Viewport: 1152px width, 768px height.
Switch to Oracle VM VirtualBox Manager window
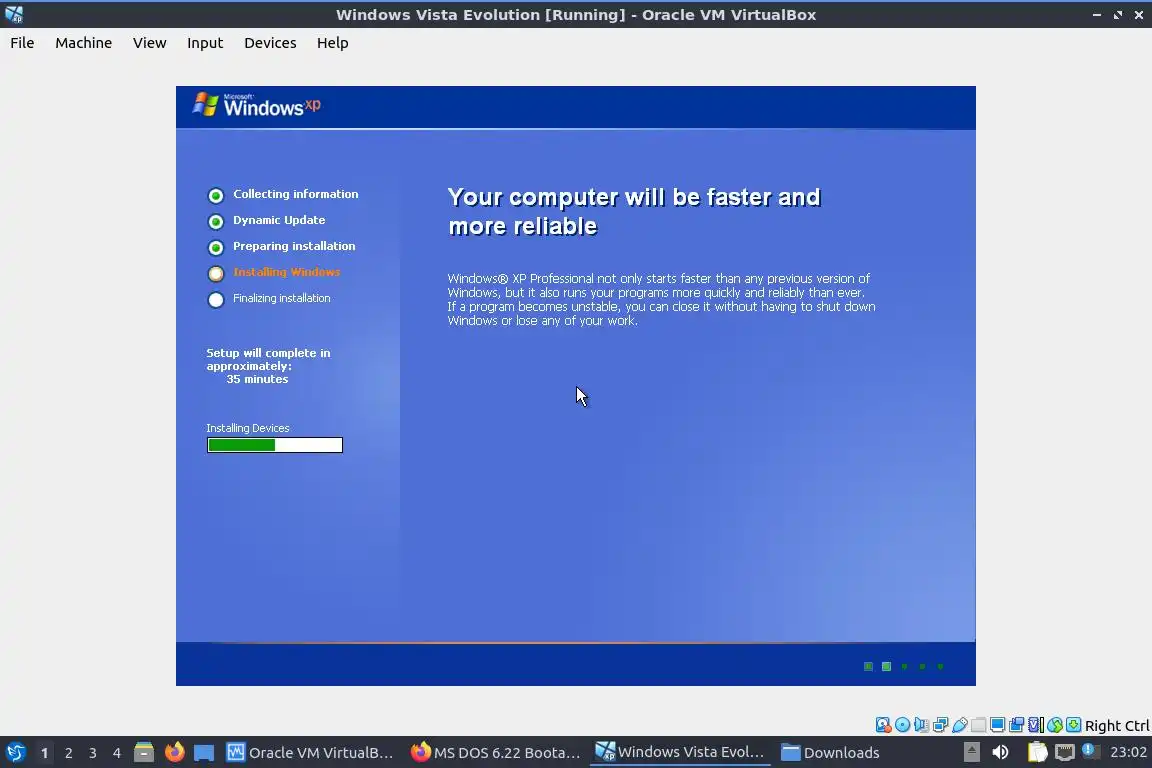coord(309,753)
